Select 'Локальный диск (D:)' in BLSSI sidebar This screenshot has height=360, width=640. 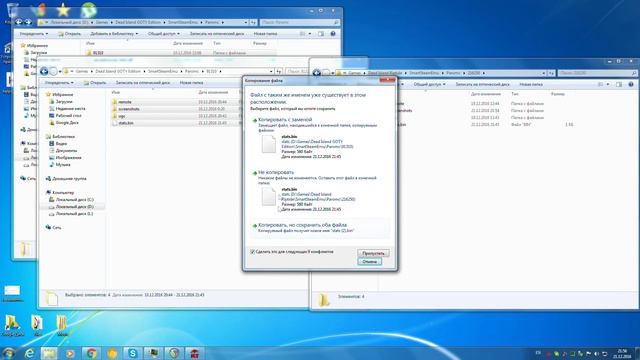click(x=74, y=207)
